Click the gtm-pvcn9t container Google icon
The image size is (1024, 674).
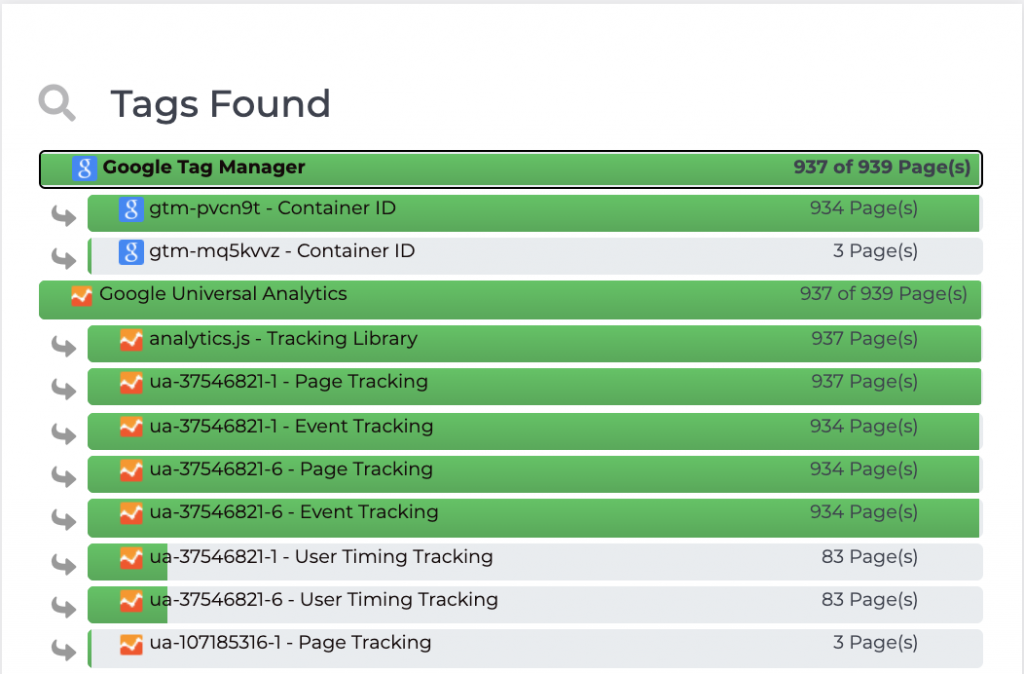coord(131,210)
